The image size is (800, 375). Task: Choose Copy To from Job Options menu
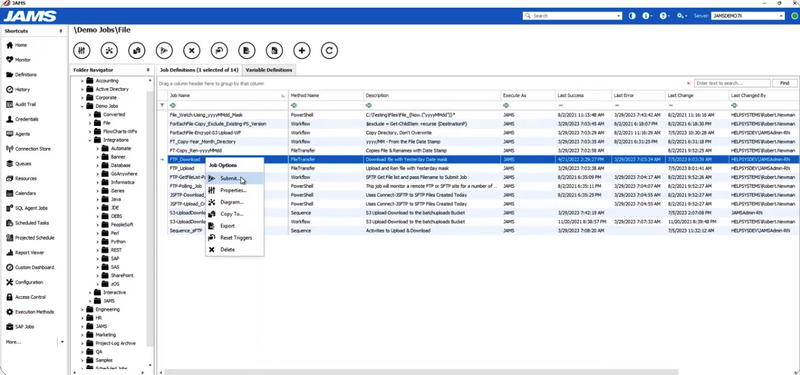[x=235, y=214]
